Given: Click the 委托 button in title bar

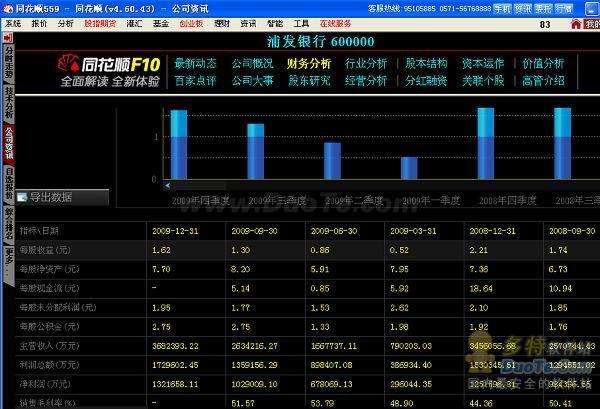Looking at the screenshot, I should coord(543,8).
